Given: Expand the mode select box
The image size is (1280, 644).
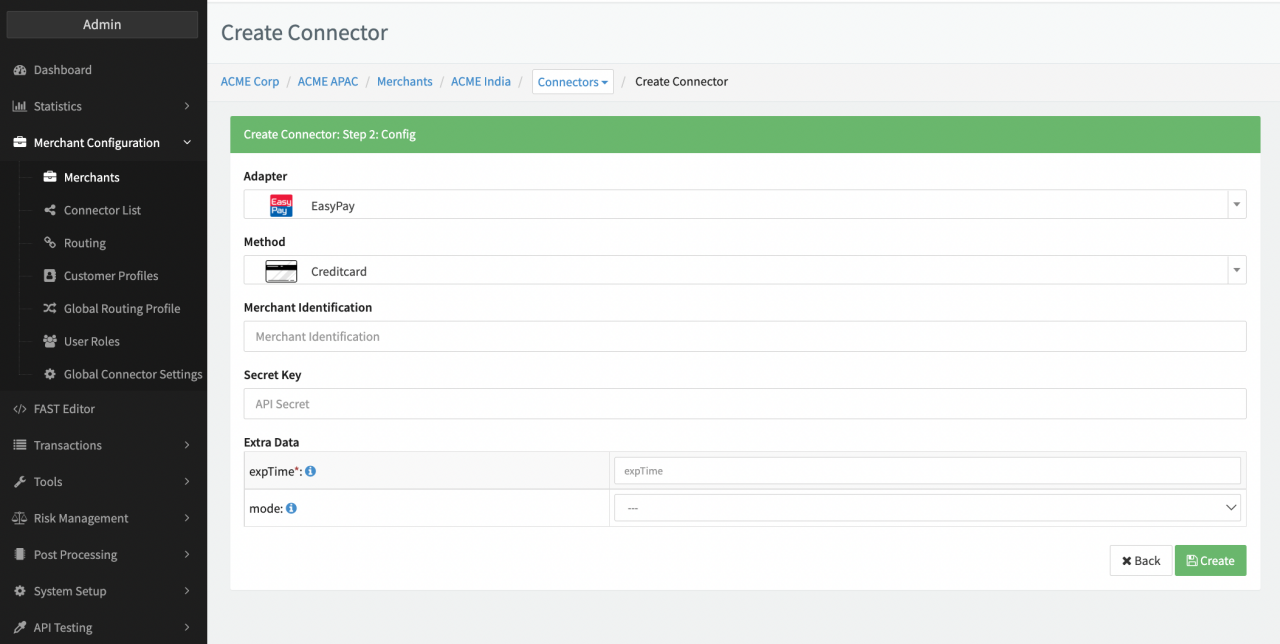Looking at the screenshot, I should click(927, 508).
